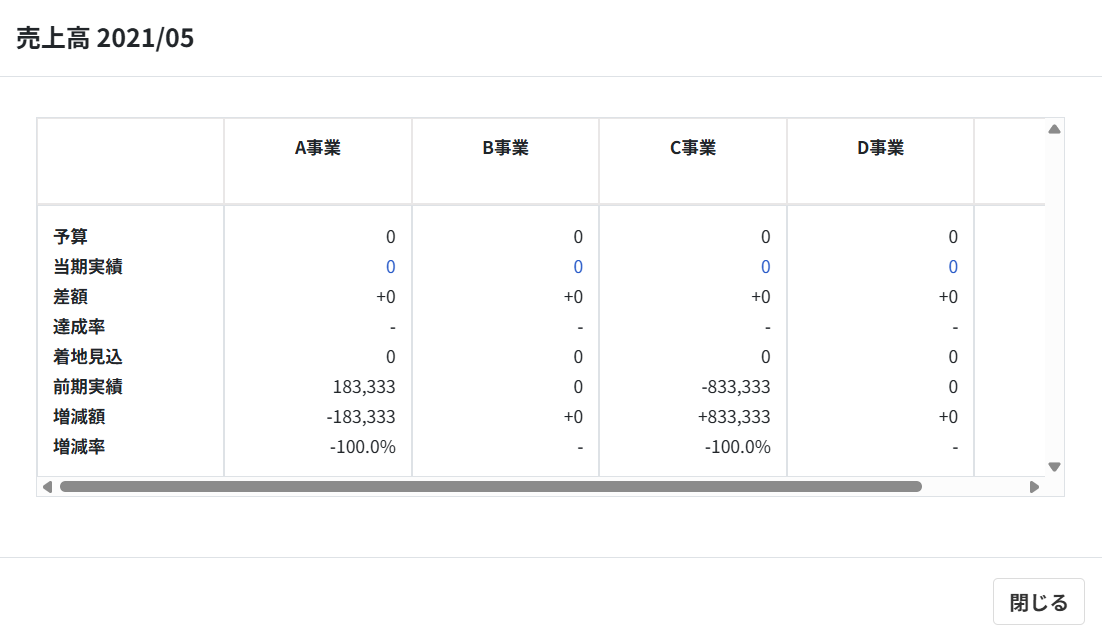The height and width of the screenshot is (641, 1102).
Task: Click the 予算 row label
Action: coord(70,237)
